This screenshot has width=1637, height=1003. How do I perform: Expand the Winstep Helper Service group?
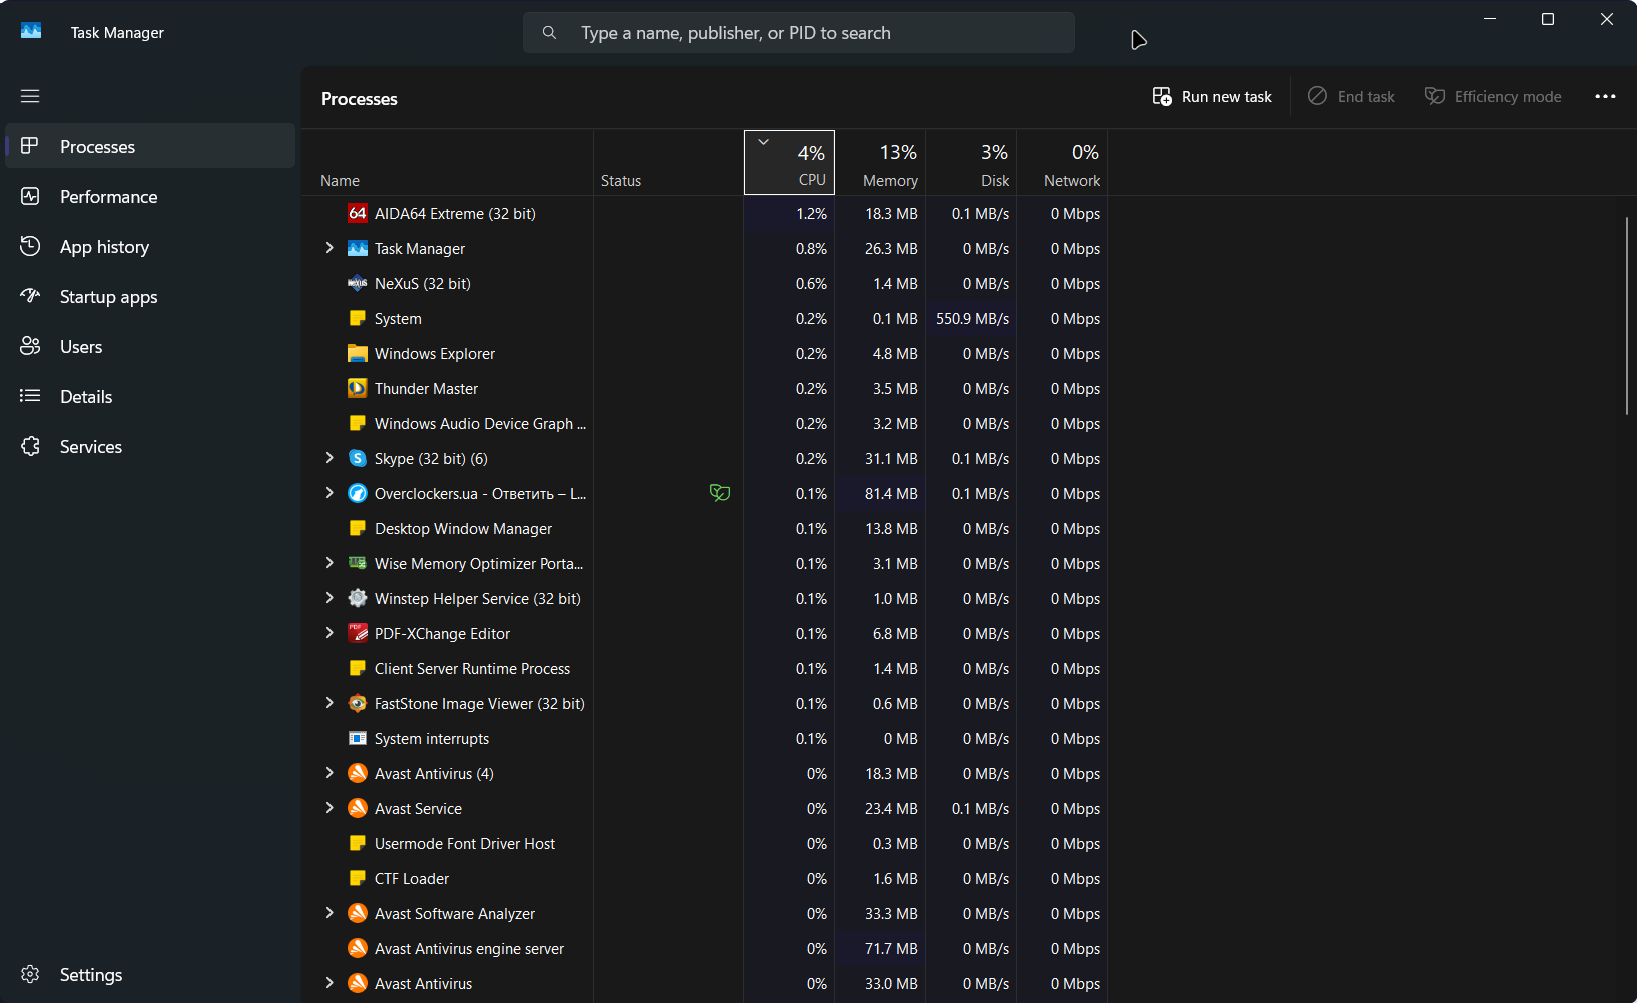pos(329,598)
